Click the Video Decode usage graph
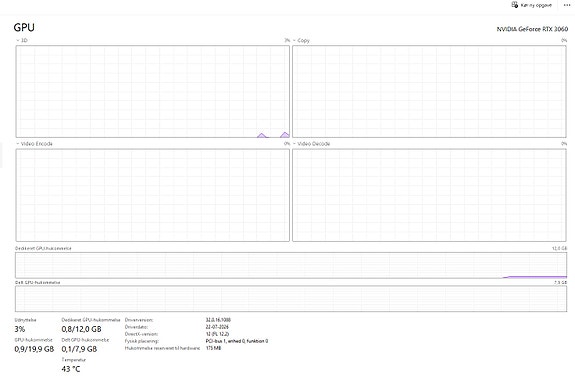Image resolution: width=575 pixels, height=381 pixels. pos(429,195)
